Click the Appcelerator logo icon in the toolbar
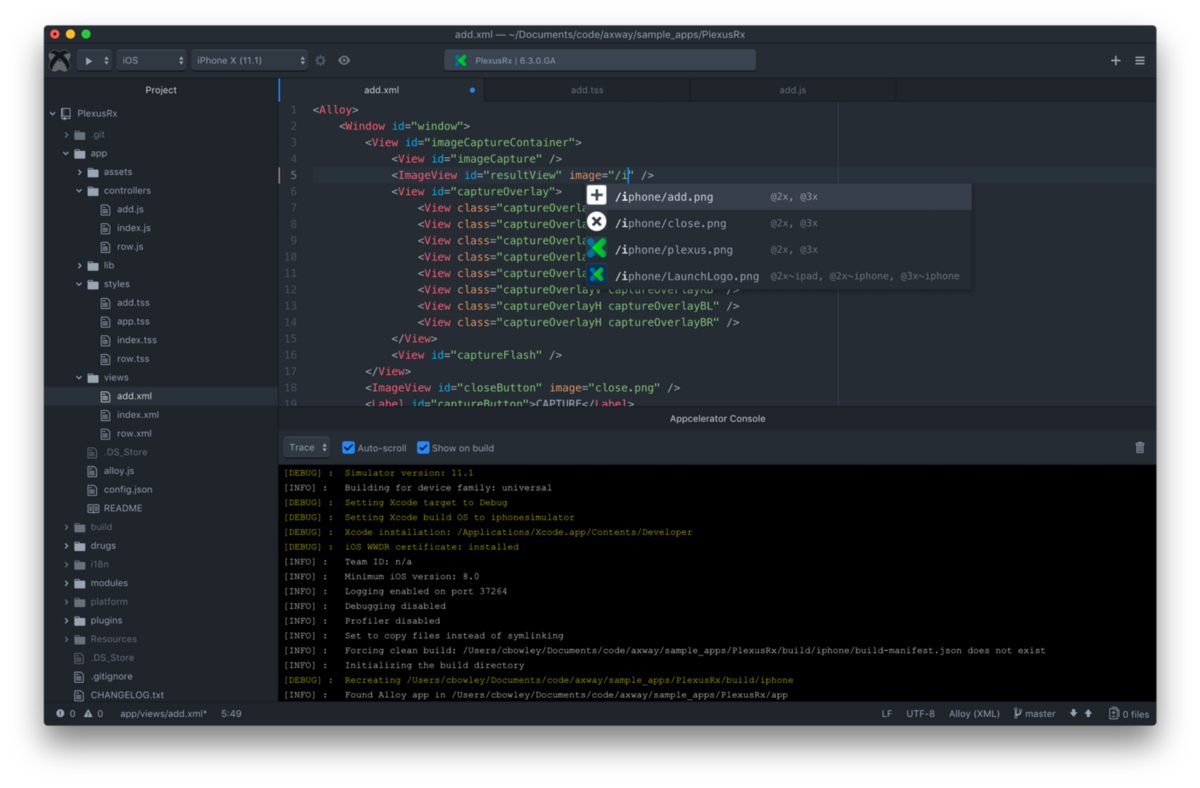 (x=61, y=60)
